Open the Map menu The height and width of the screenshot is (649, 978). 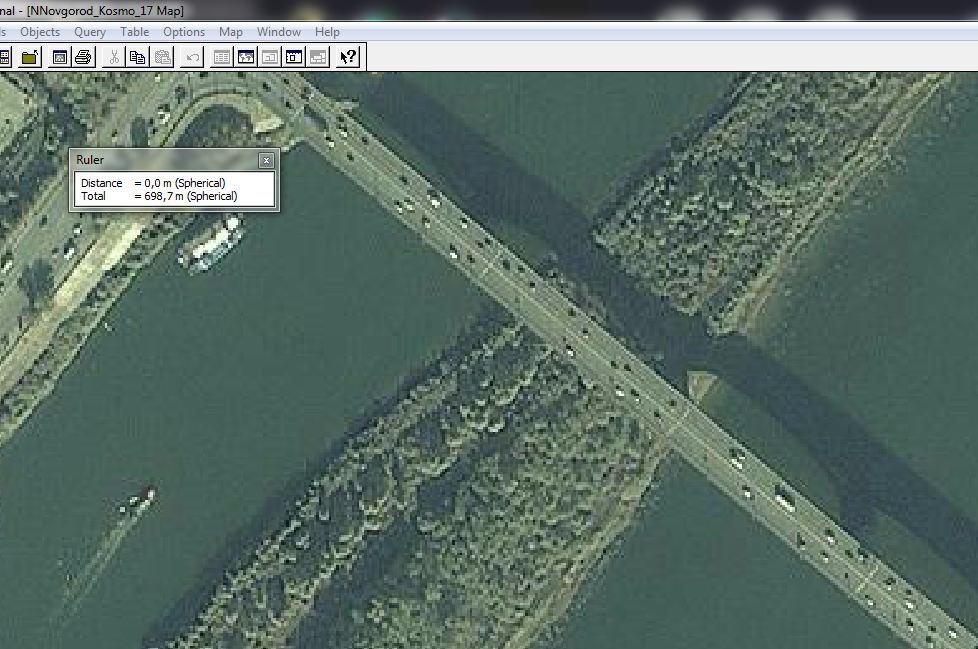click(x=231, y=32)
